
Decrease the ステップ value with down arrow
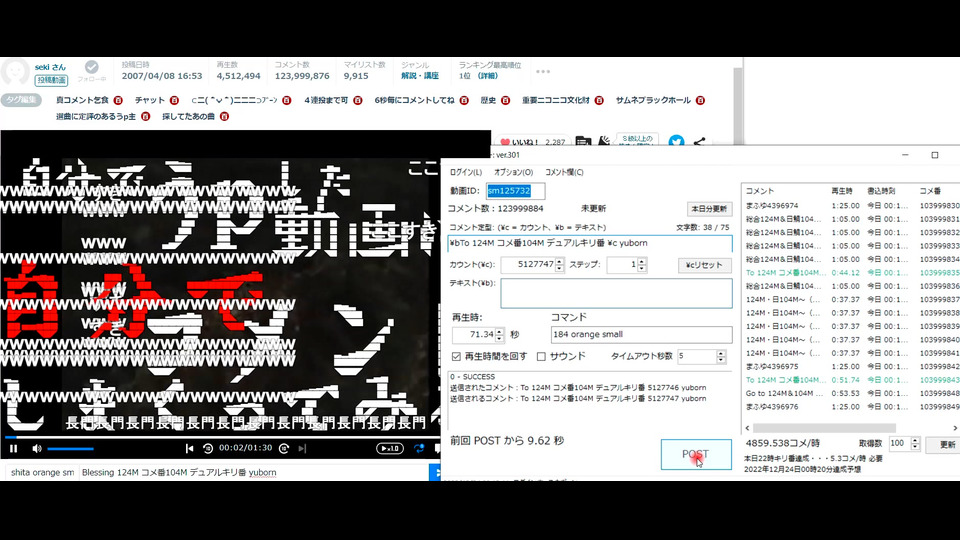click(x=642, y=268)
